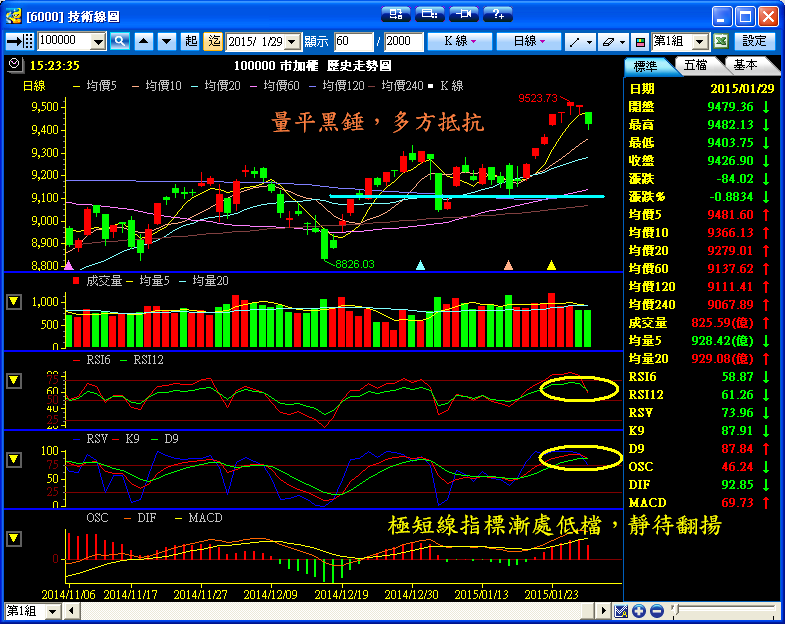Toggle the 迄 end date button
The width and height of the screenshot is (785, 624).
(213, 41)
